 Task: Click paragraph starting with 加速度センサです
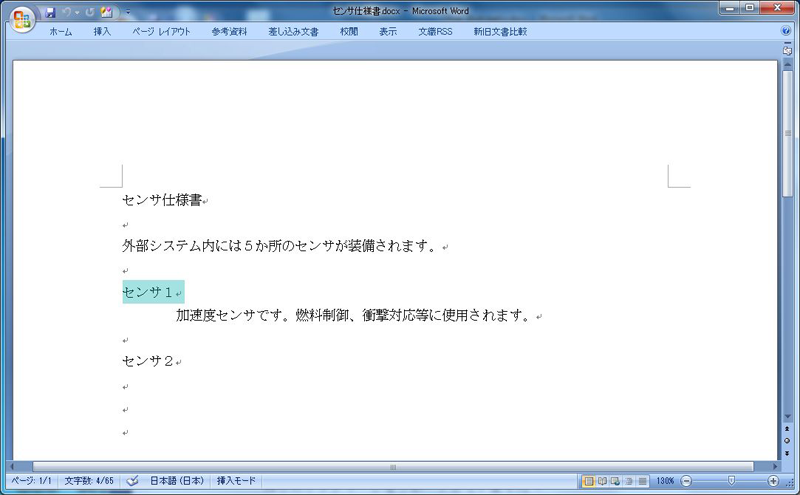pos(355,315)
